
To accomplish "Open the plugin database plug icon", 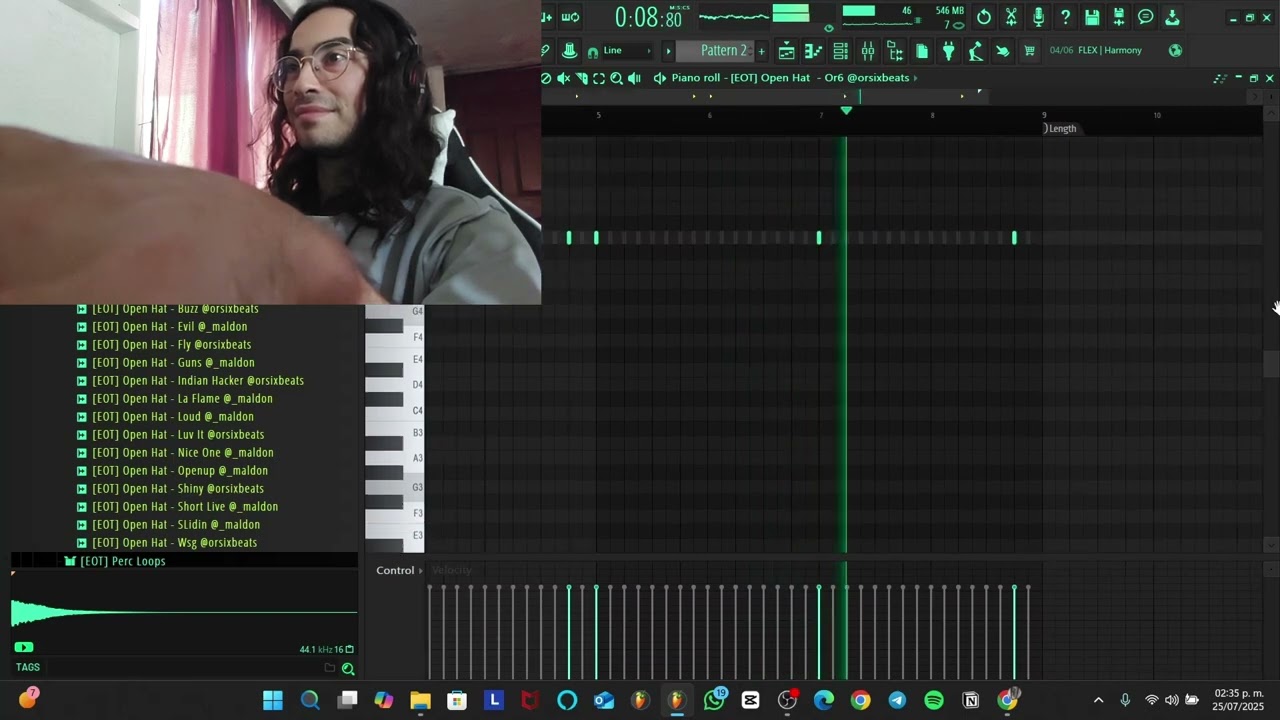I will 949,51.
